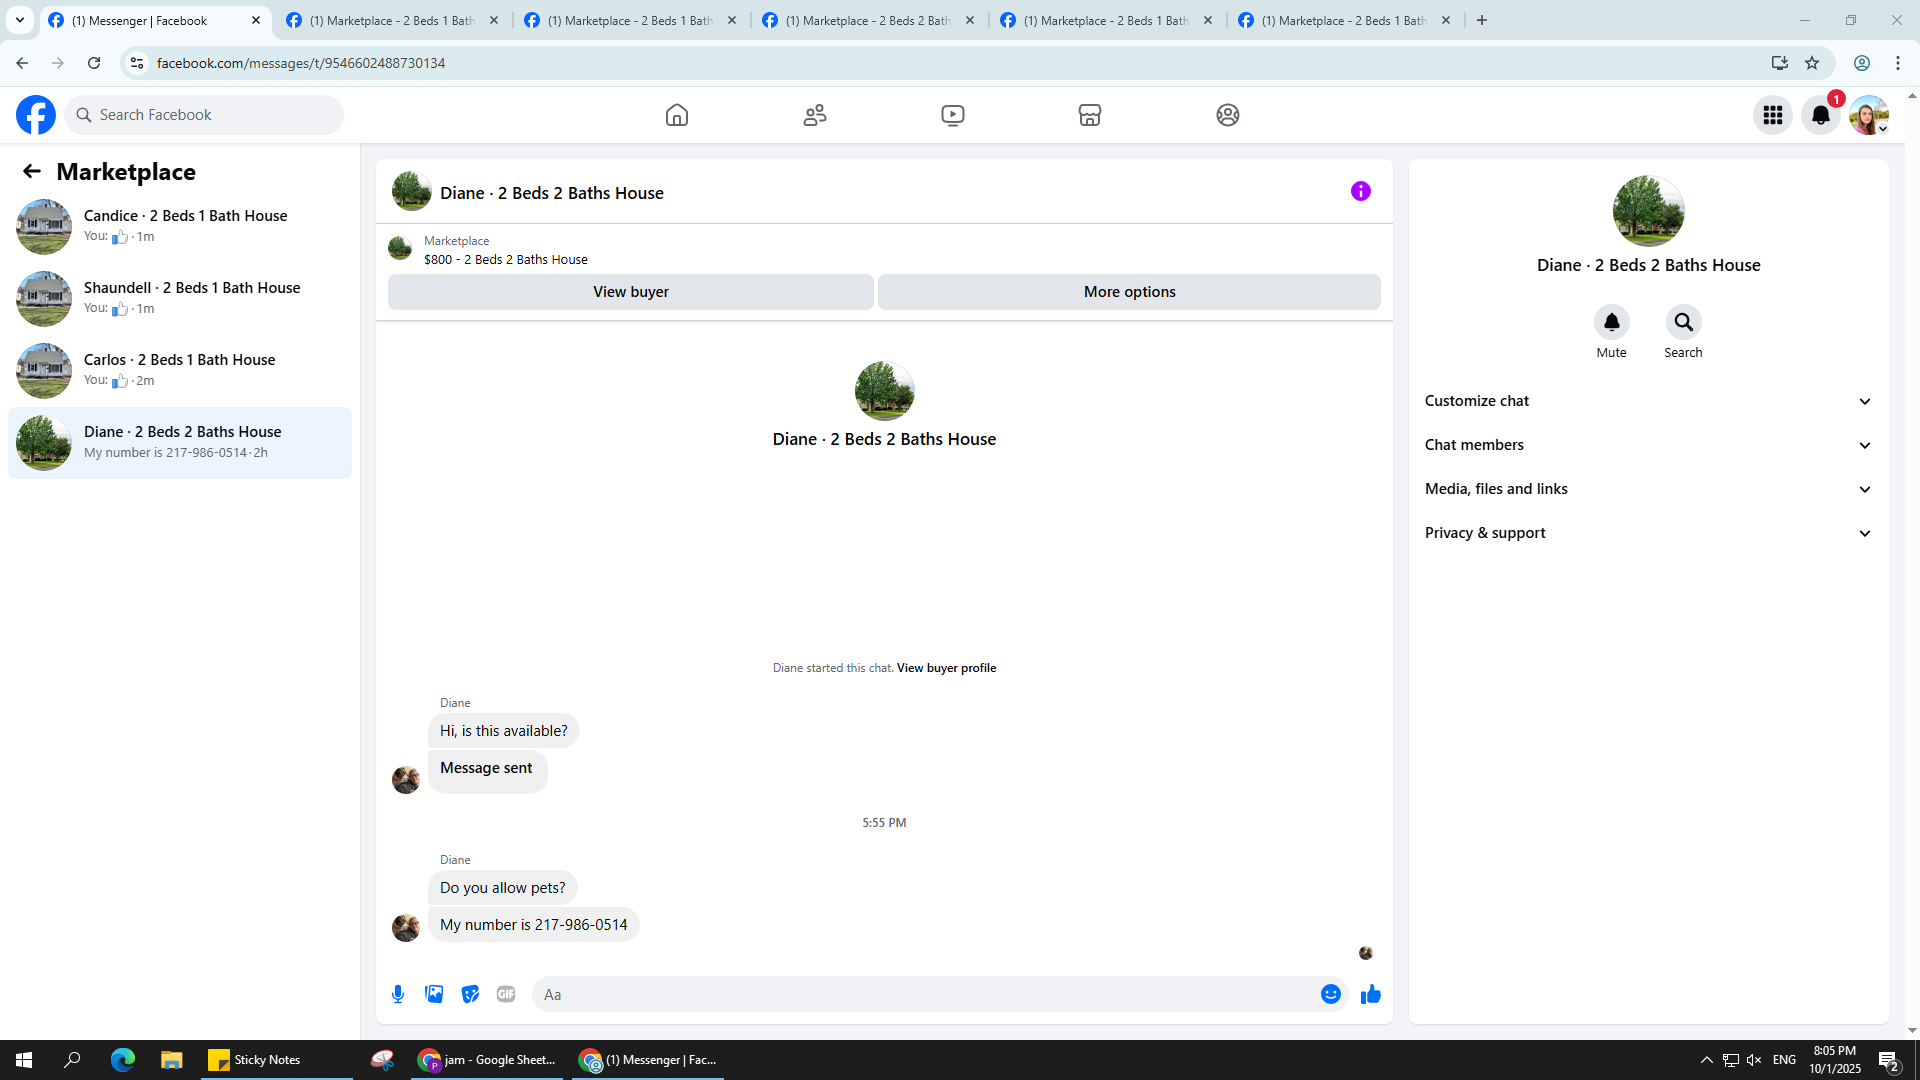
Task: Mute this chat with the bell icon
Action: (1612, 322)
